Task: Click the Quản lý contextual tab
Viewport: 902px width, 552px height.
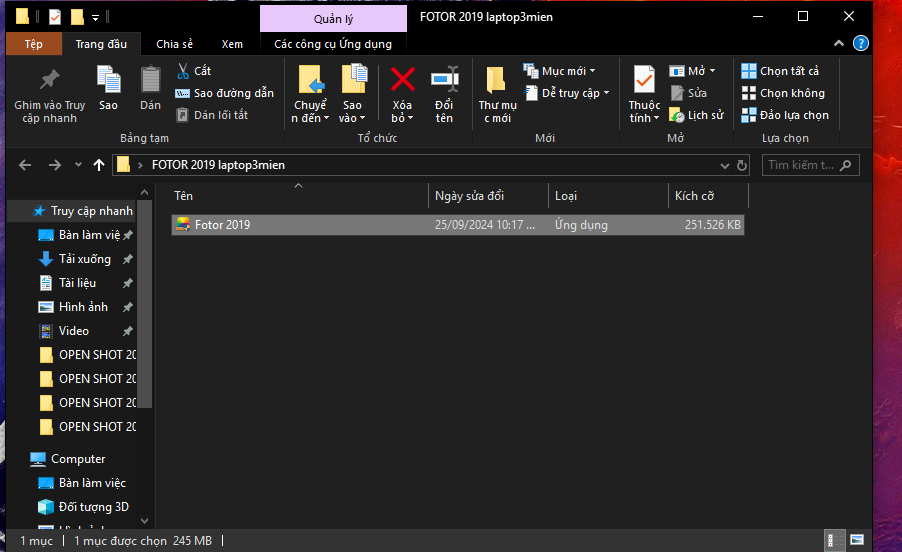Action: pos(333,19)
